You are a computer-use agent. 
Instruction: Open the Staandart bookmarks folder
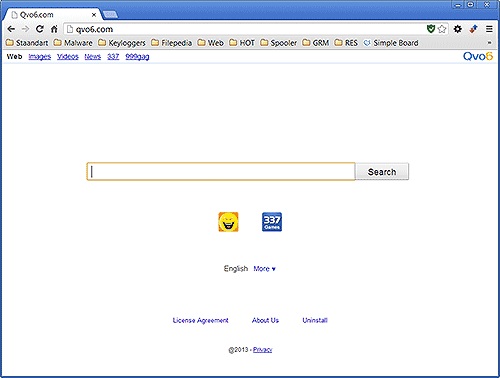(27, 43)
